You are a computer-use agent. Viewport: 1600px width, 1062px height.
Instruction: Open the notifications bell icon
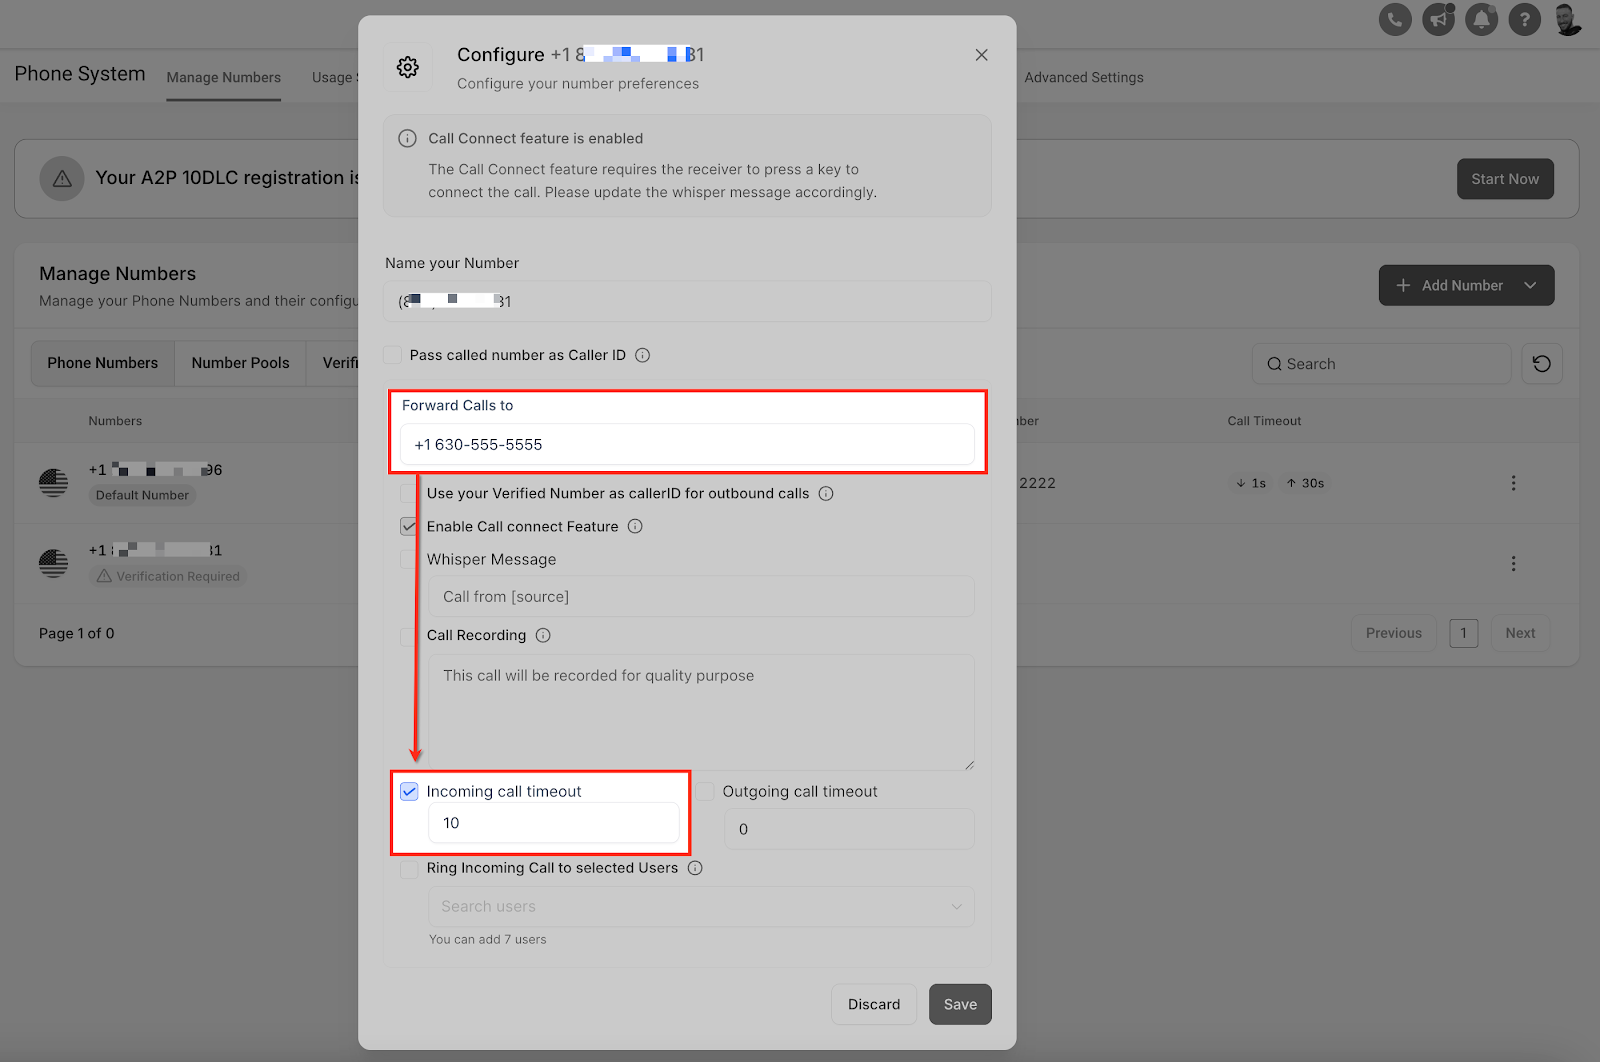point(1481,19)
